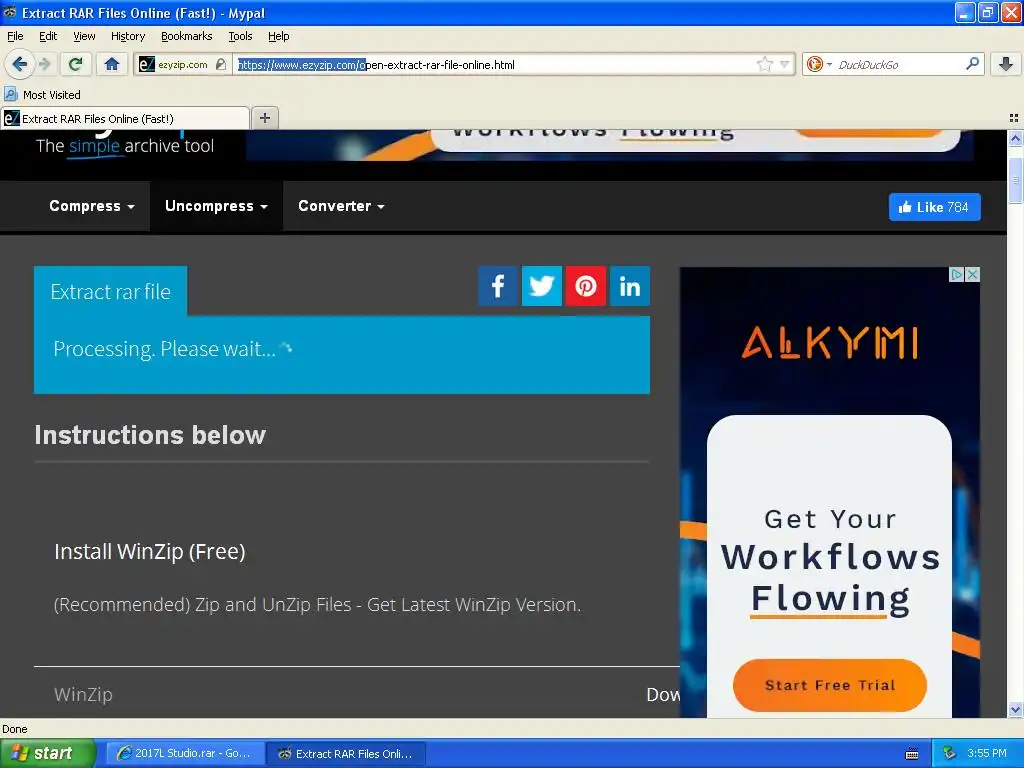
Task: Click the AdChoices triangle icon
Action: coord(957,274)
